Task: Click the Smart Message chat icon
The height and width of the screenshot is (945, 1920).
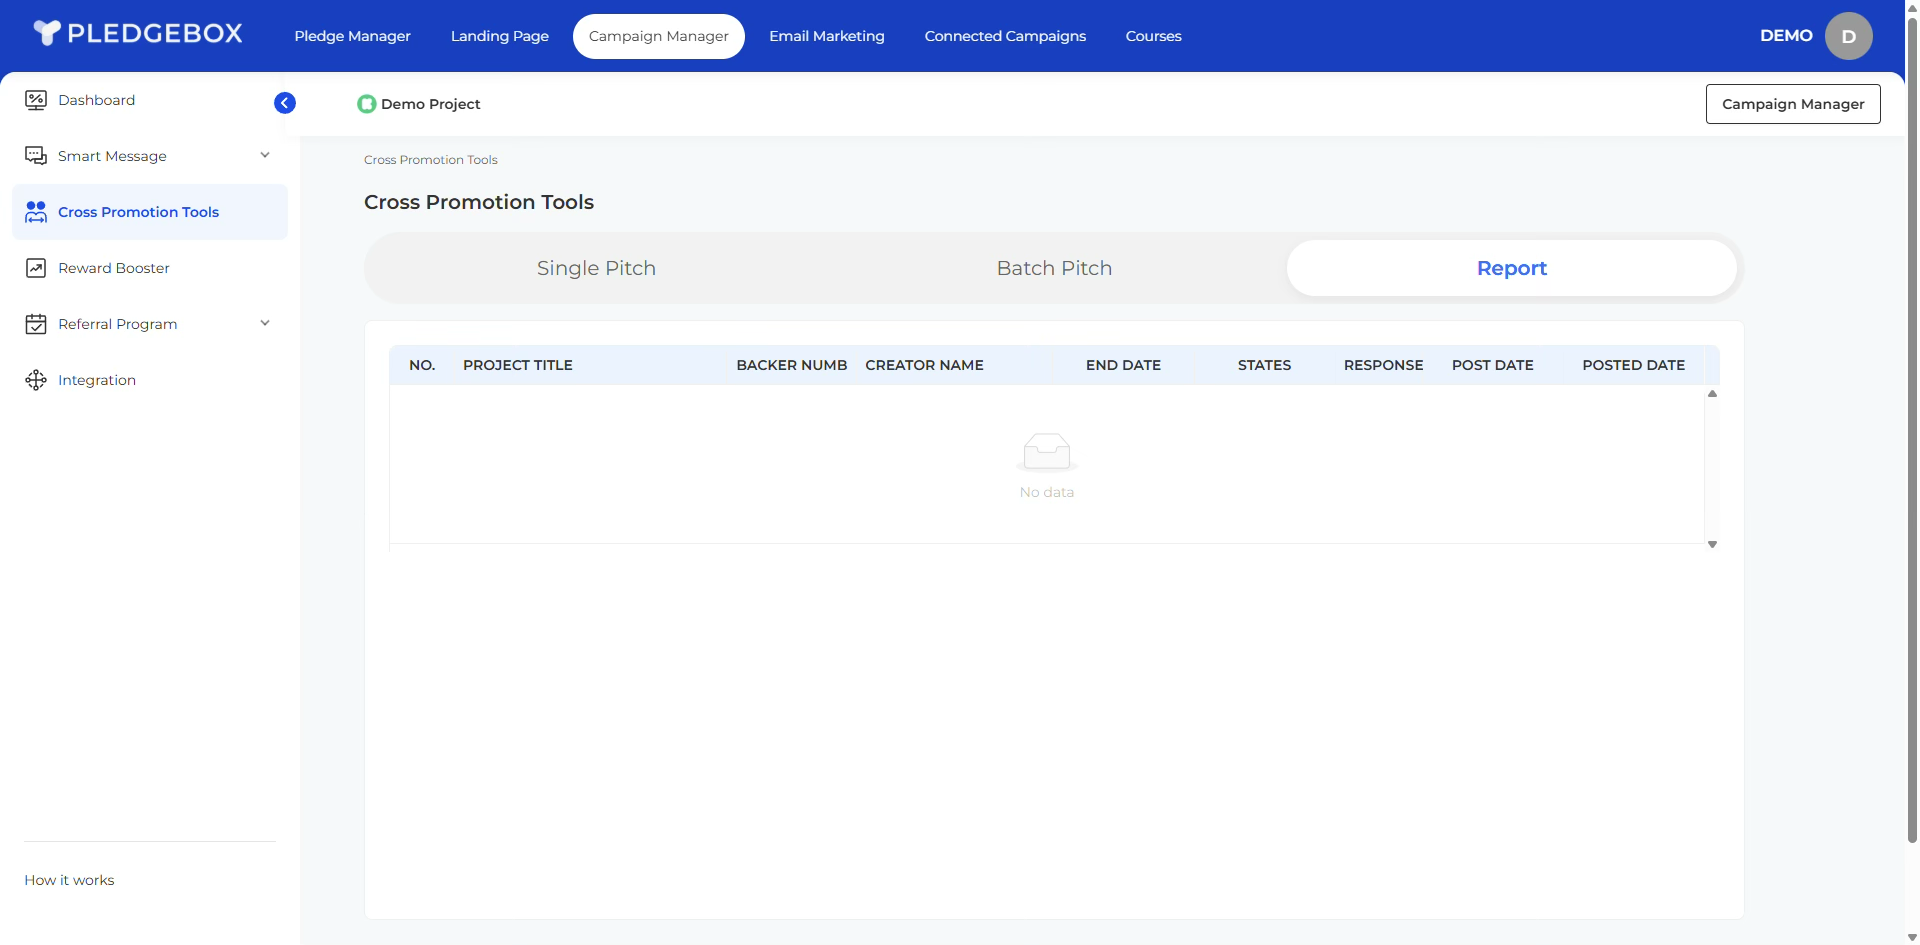Action: pyautogui.click(x=36, y=156)
